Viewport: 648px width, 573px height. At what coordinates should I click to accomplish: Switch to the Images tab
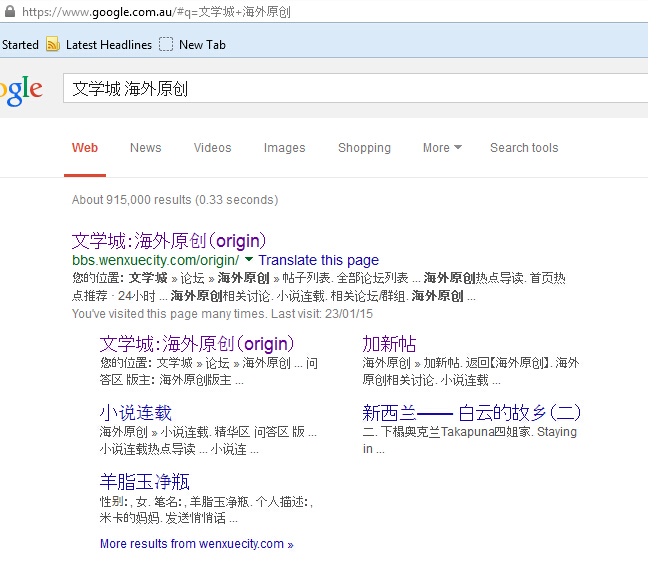click(284, 147)
